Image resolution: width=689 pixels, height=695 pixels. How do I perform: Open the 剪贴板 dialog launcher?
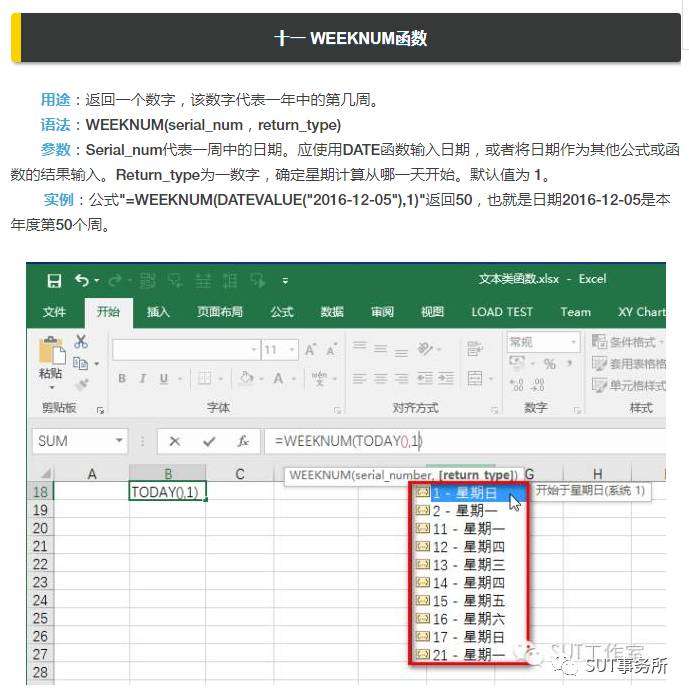[100, 410]
